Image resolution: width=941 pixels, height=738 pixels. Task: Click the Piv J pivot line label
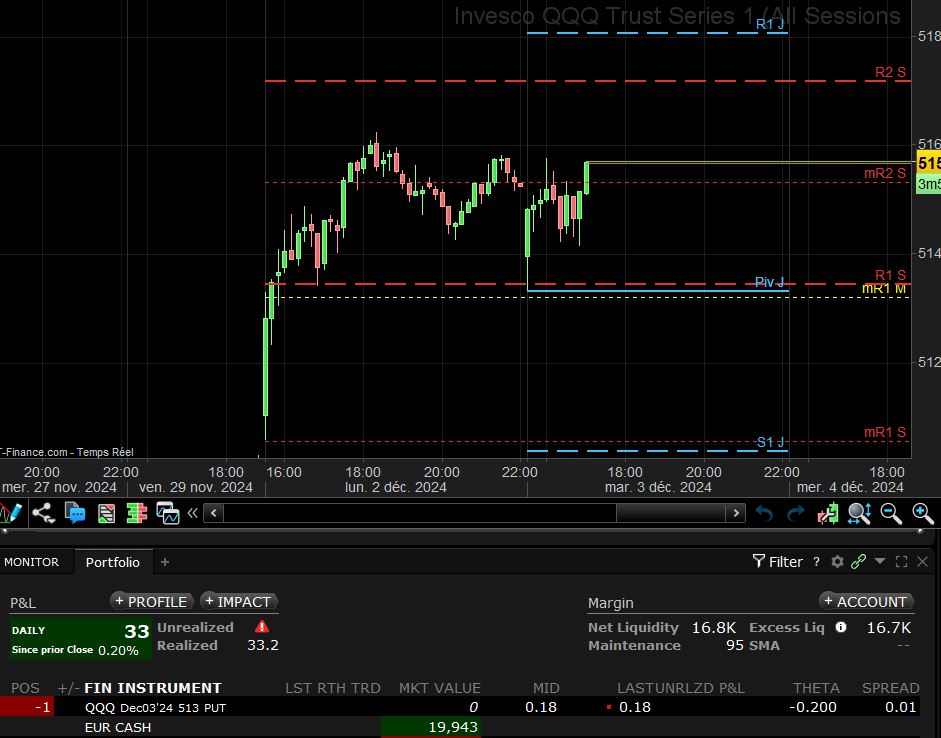point(769,282)
